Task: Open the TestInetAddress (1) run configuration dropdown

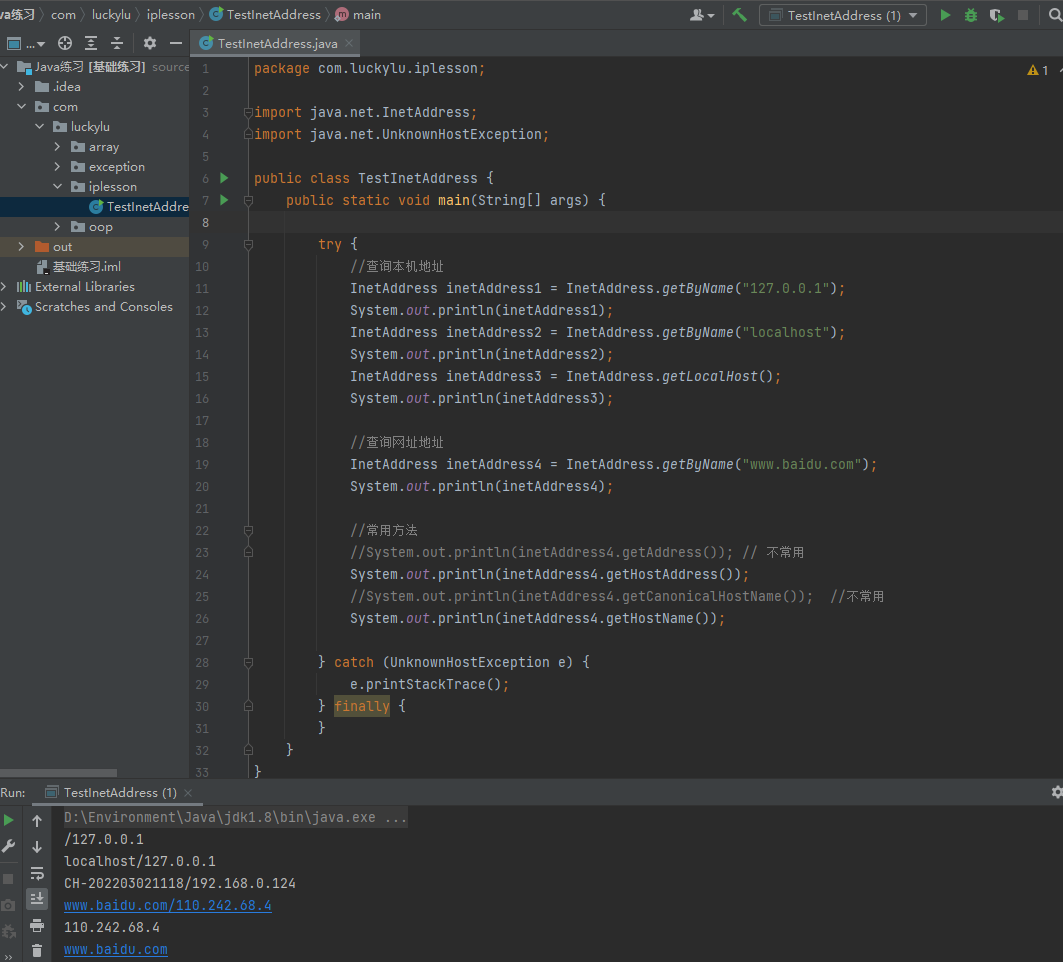Action: click(842, 15)
